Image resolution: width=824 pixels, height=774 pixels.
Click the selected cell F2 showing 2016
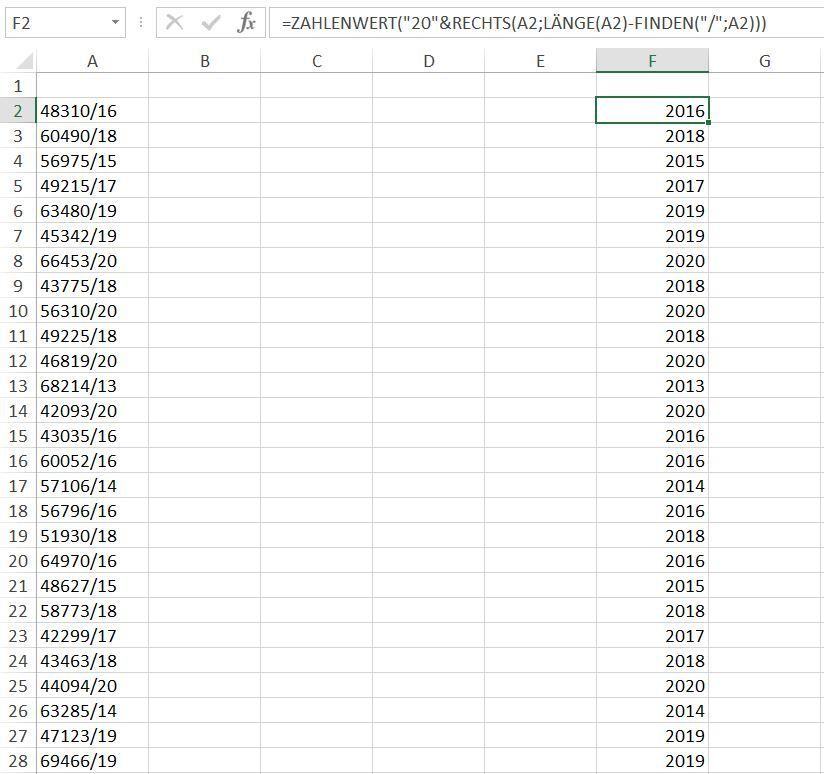coord(652,110)
